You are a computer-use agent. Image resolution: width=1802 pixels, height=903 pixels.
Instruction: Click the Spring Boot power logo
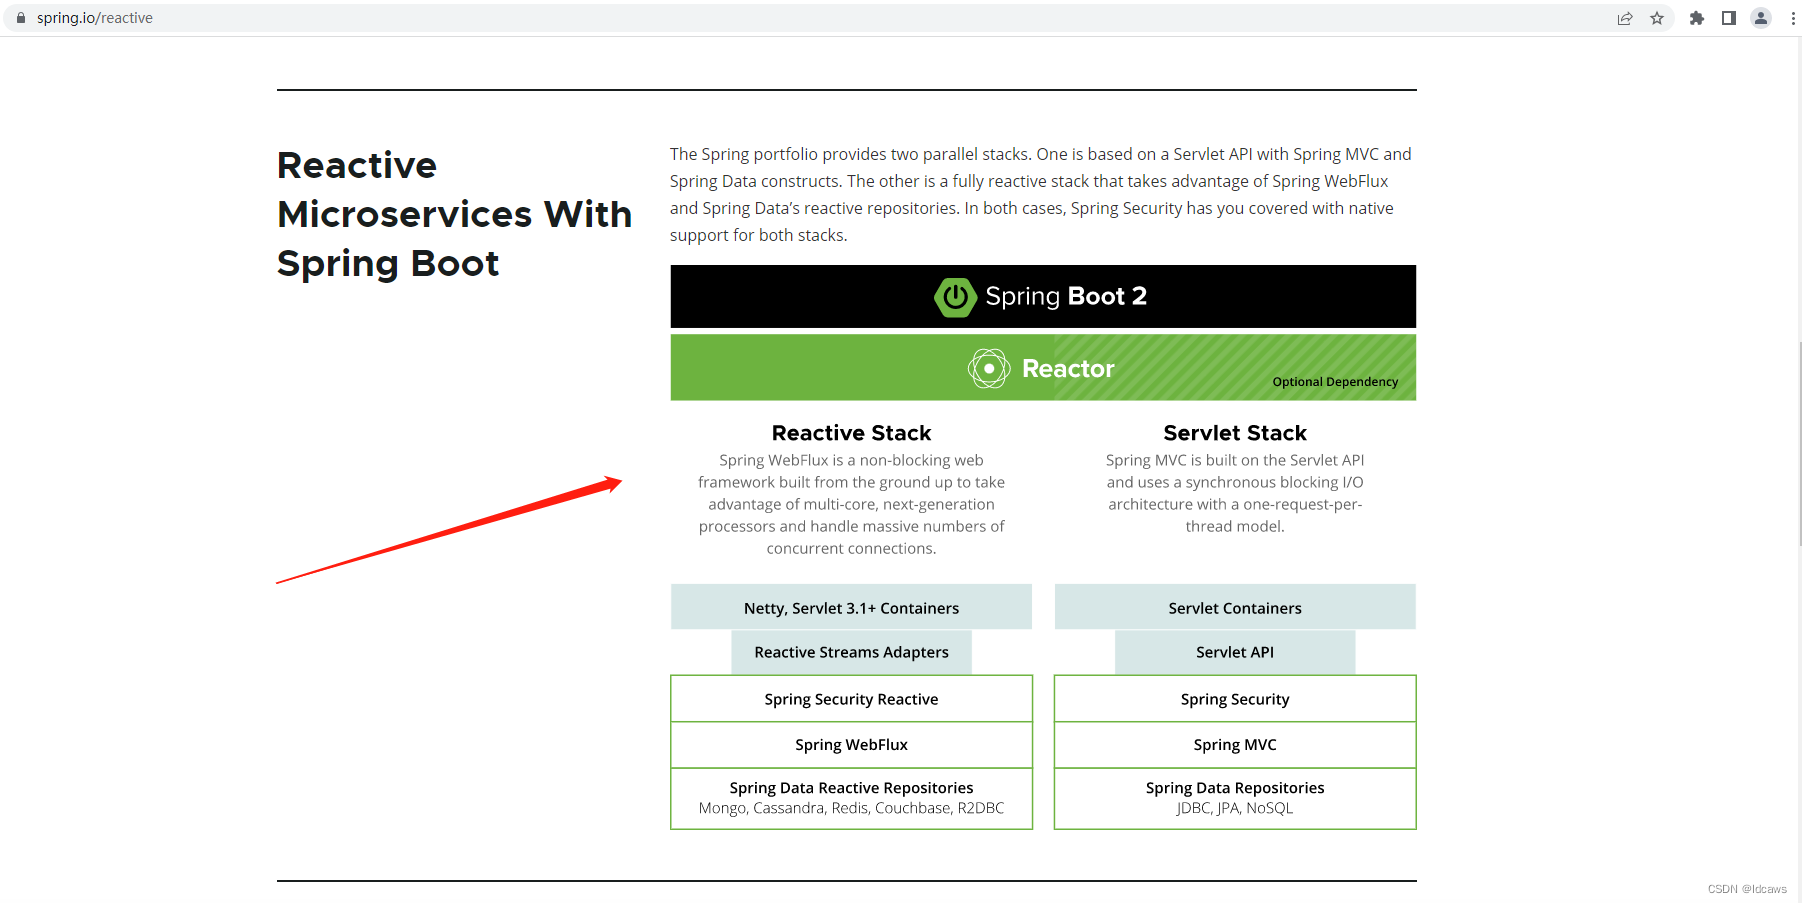pyautogui.click(x=955, y=297)
